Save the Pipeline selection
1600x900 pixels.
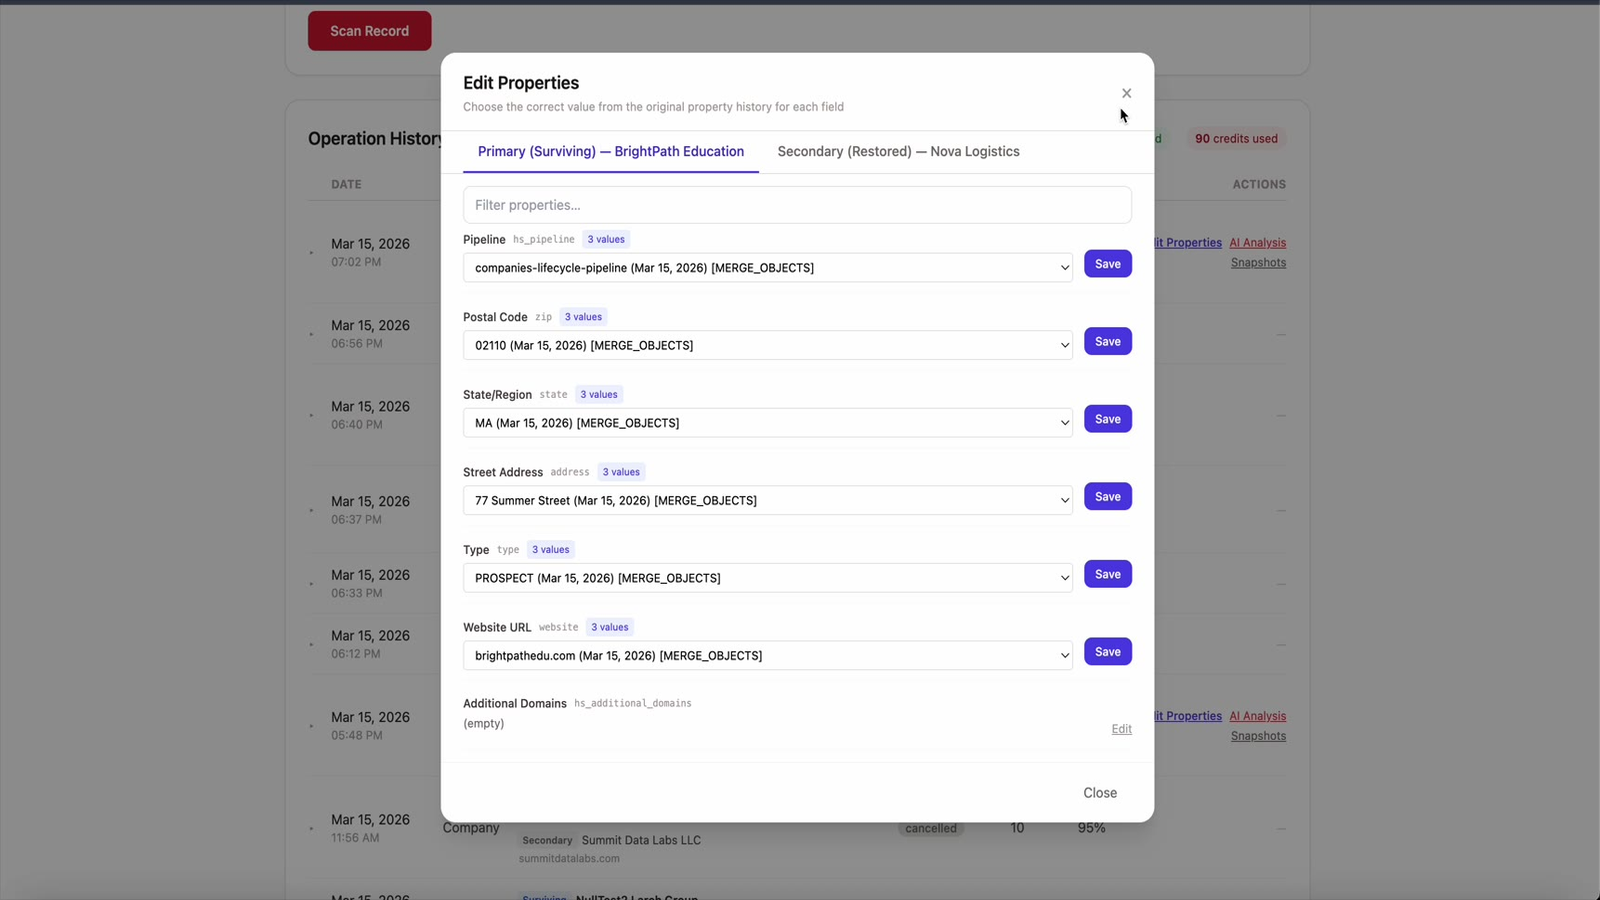pyautogui.click(x=1107, y=263)
